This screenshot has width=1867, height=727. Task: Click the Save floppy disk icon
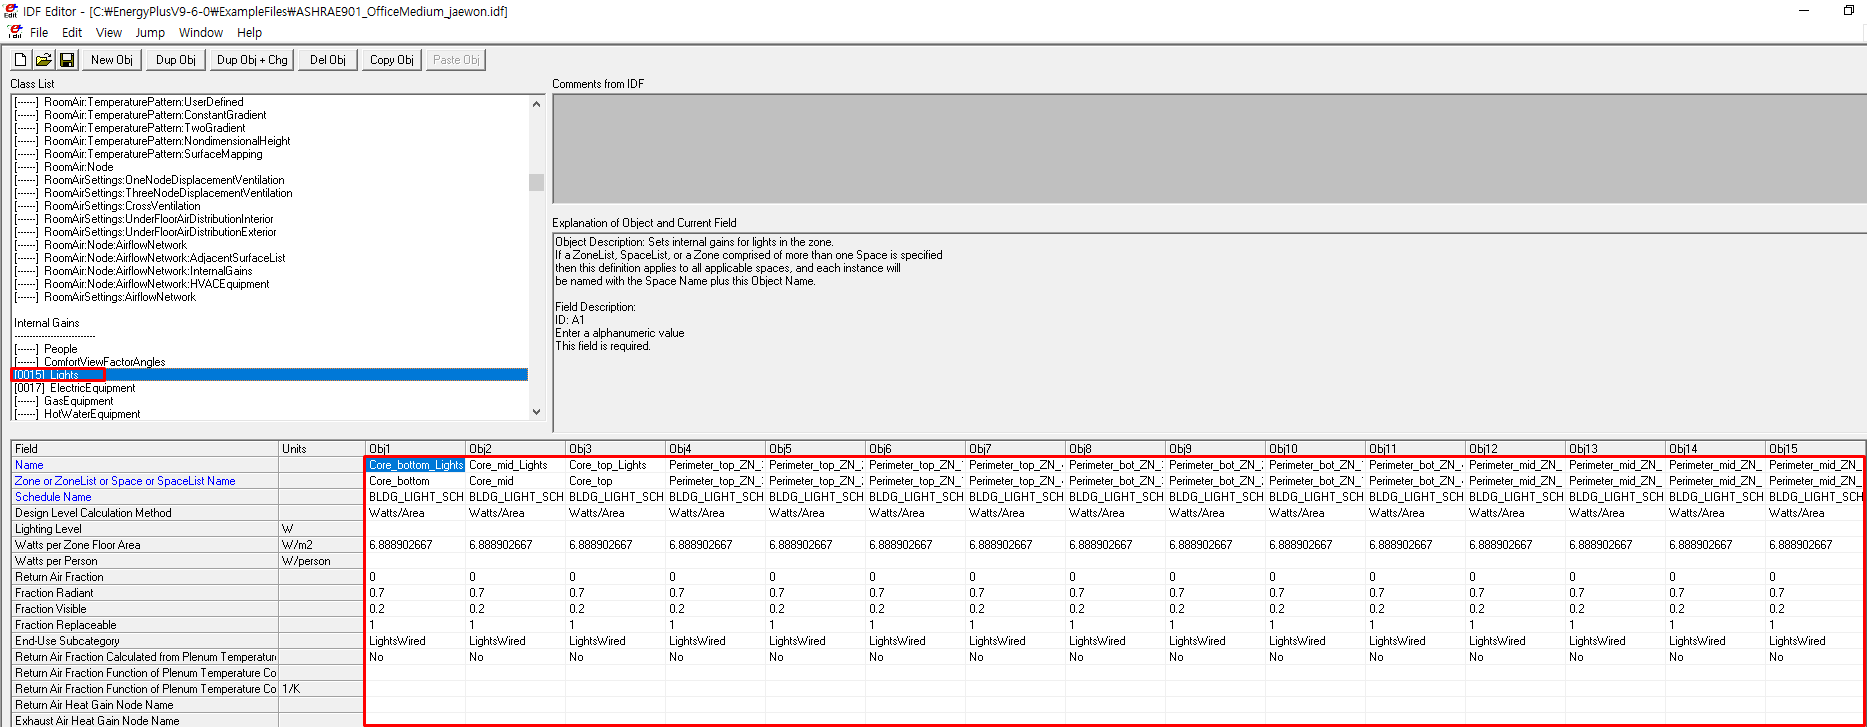[67, 60]
